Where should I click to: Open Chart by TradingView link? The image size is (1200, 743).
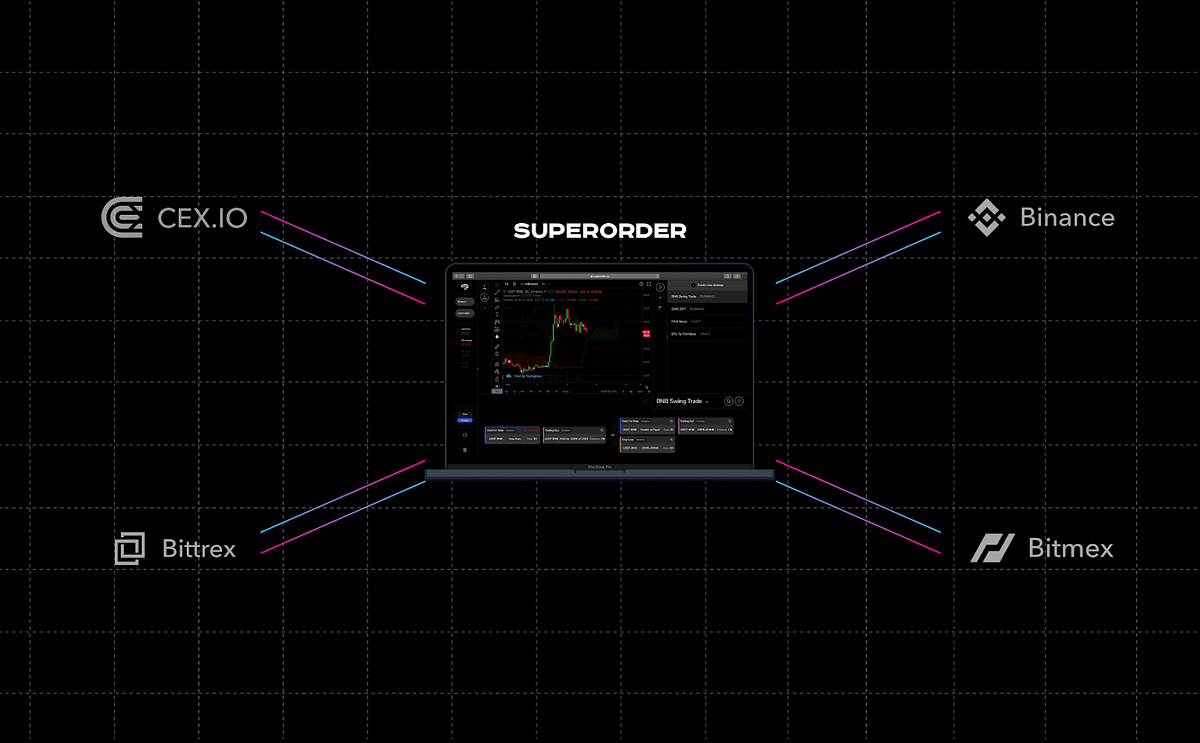coord(525,376)
